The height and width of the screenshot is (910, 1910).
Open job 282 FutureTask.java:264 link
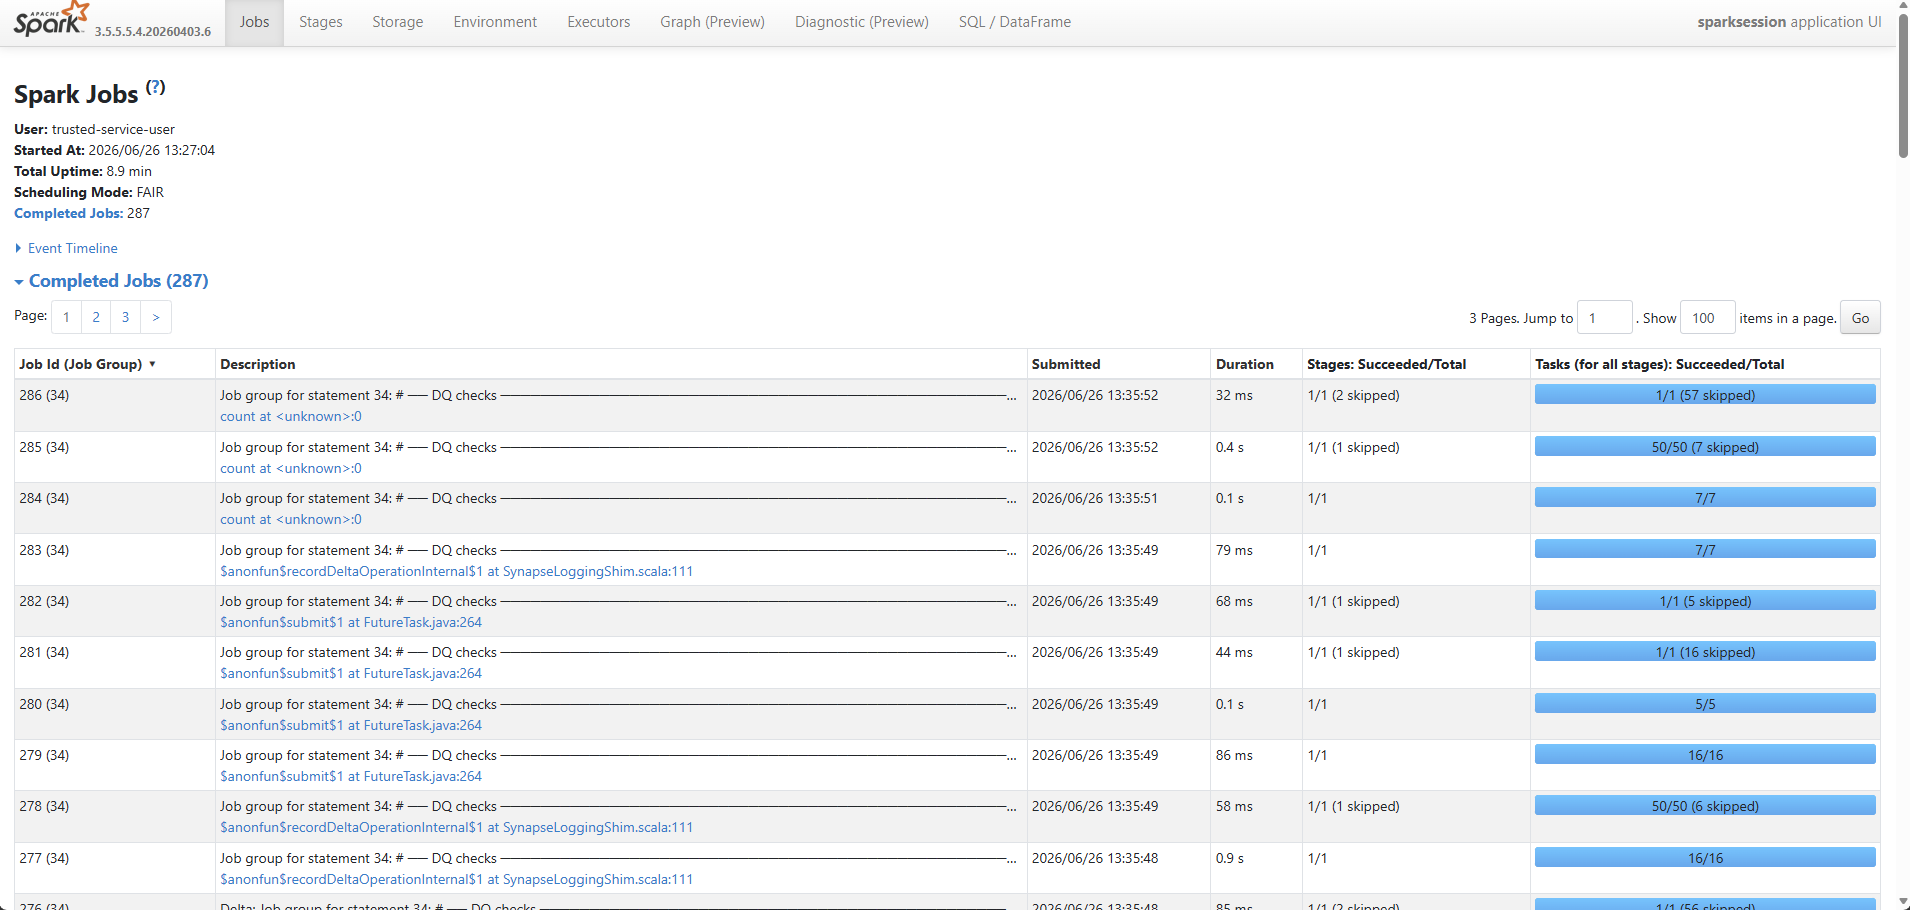(x=351, y=622)
